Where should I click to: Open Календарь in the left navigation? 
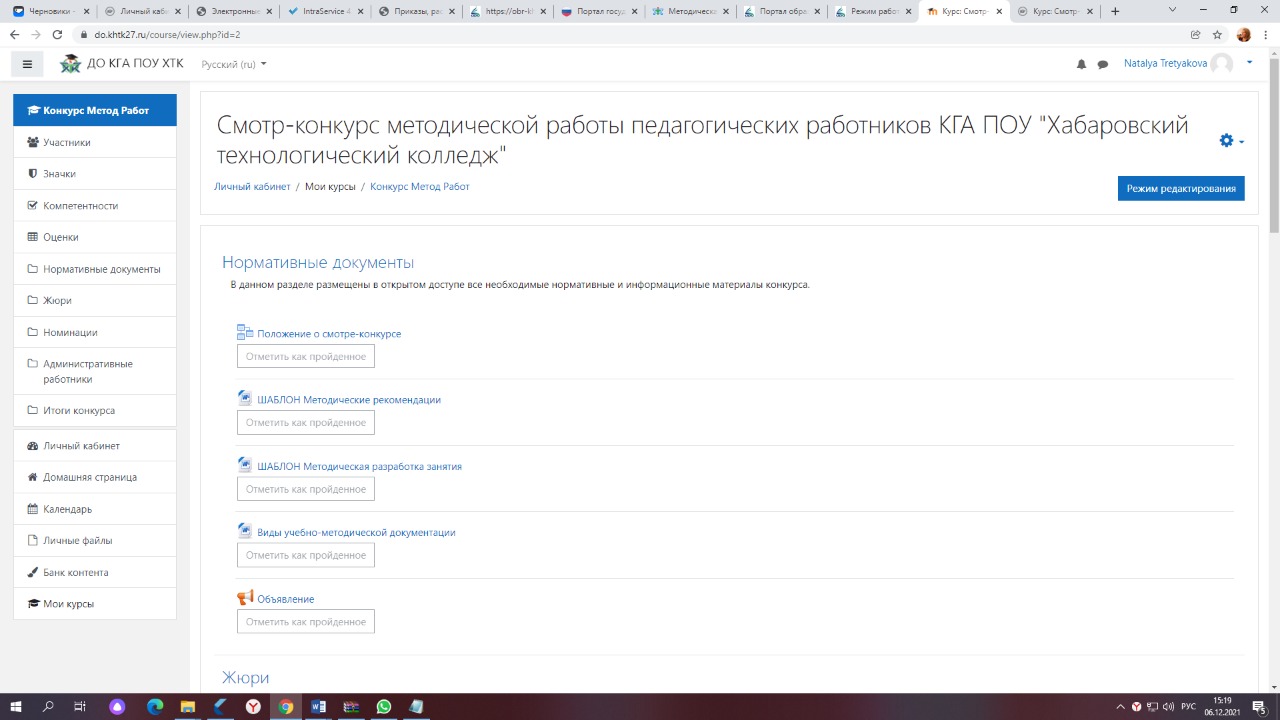point(67,509)
